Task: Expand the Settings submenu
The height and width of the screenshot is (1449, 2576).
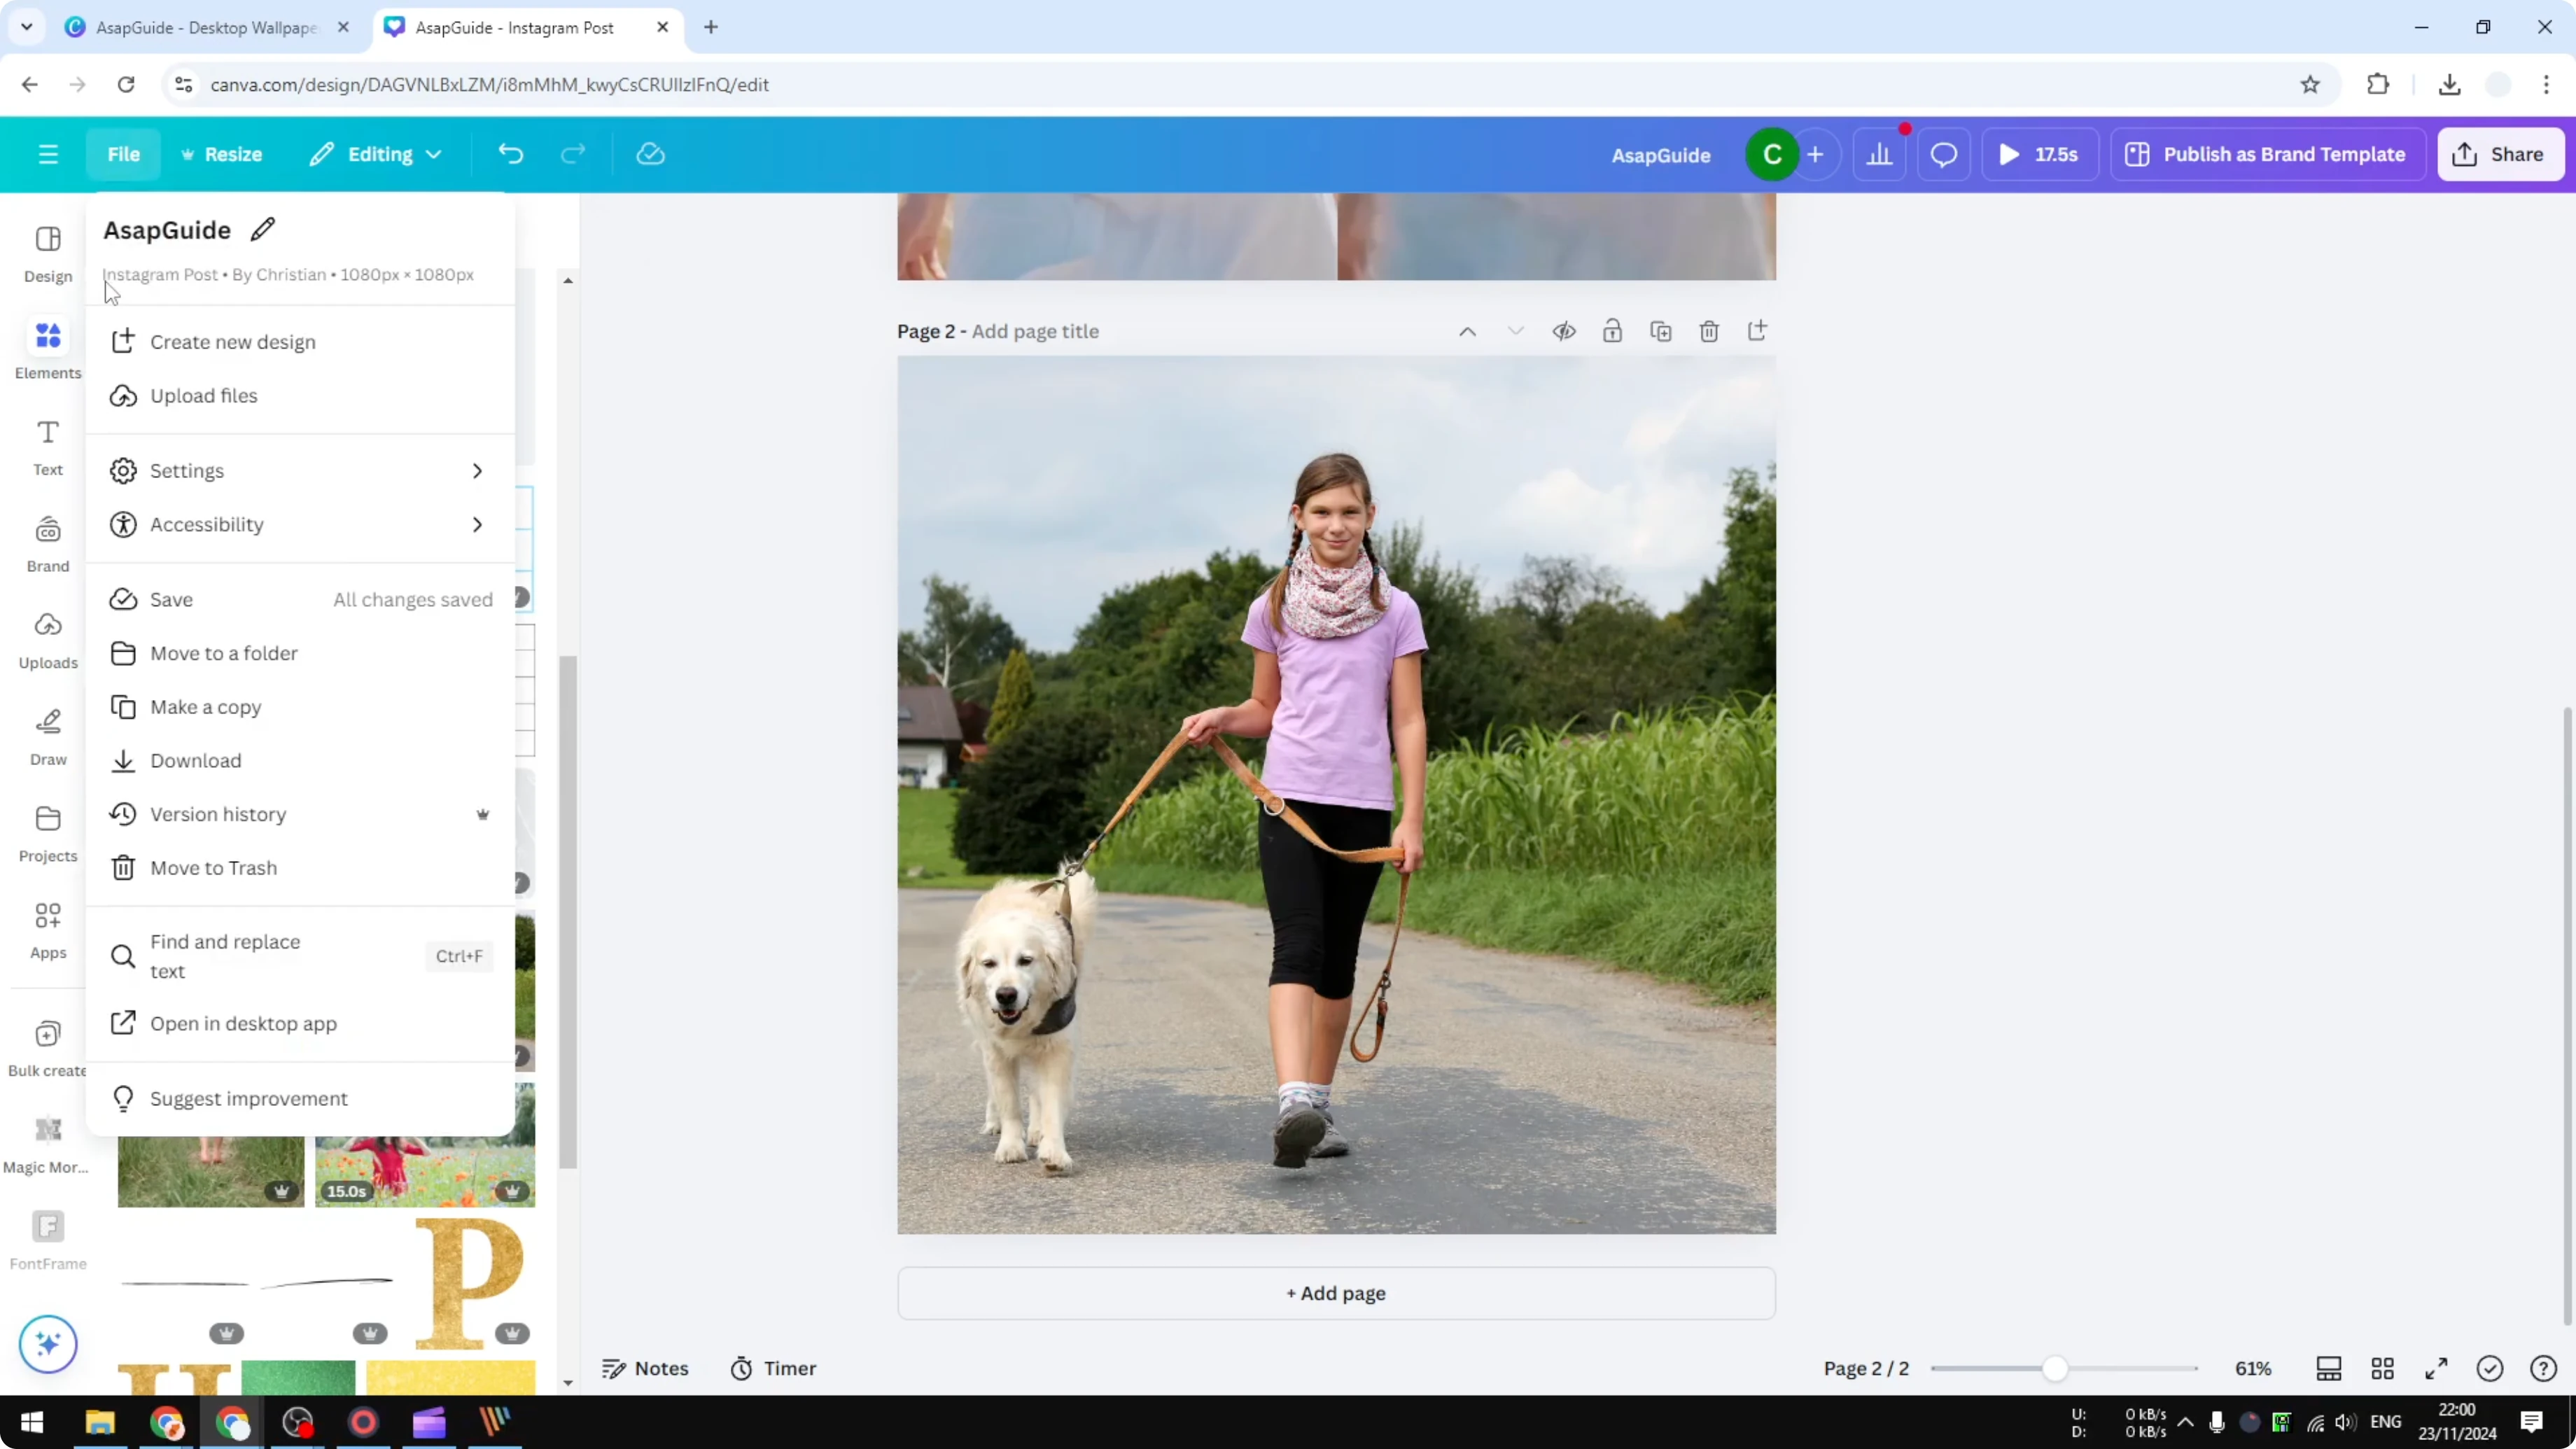Action: coord(299,470)
